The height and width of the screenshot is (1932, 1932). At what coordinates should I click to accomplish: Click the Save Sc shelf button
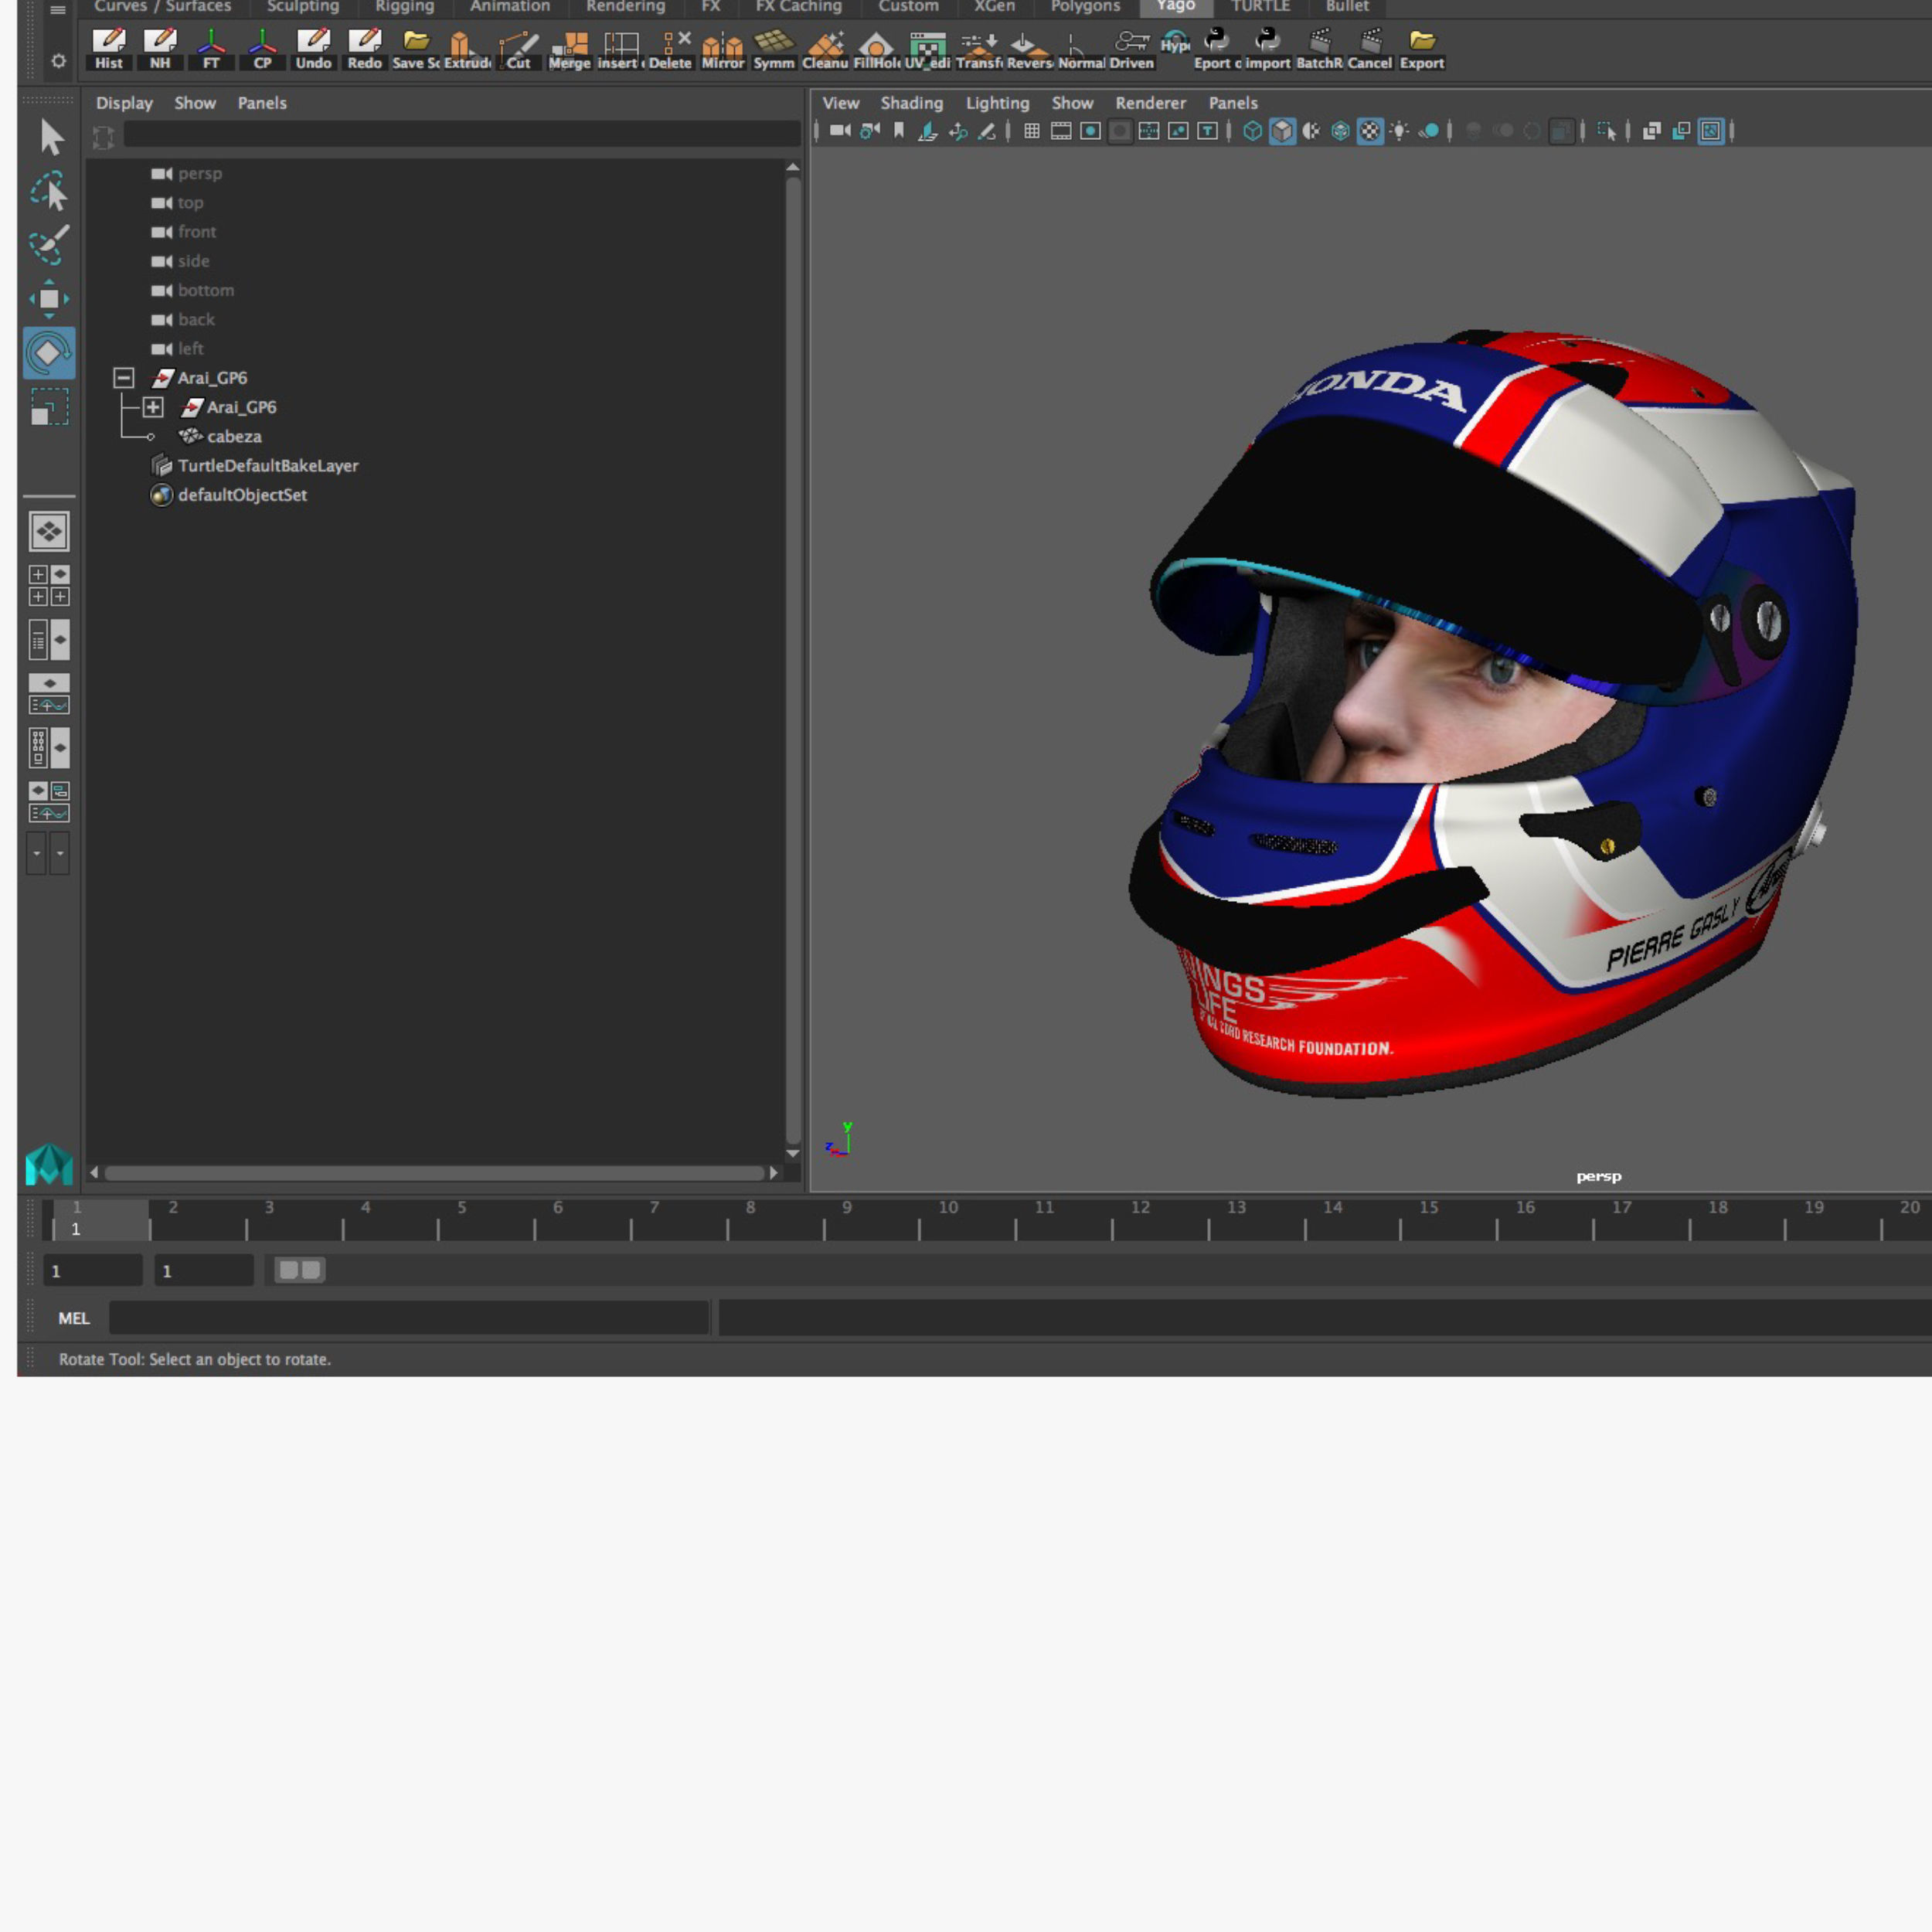[416, 49]
